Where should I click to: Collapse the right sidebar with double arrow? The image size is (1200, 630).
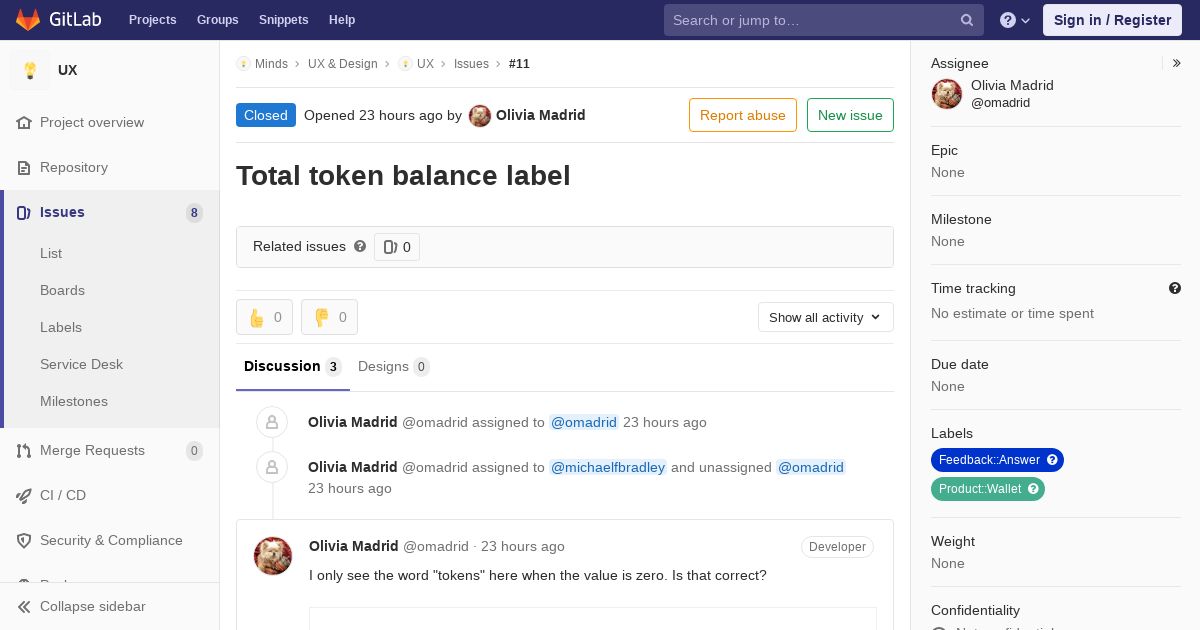pos(1177,63)
